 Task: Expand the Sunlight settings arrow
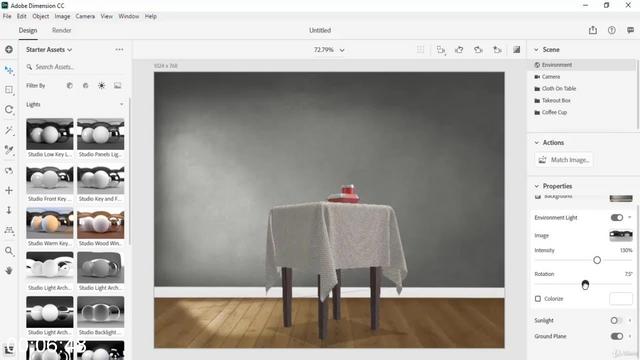(x=630, y=320)
